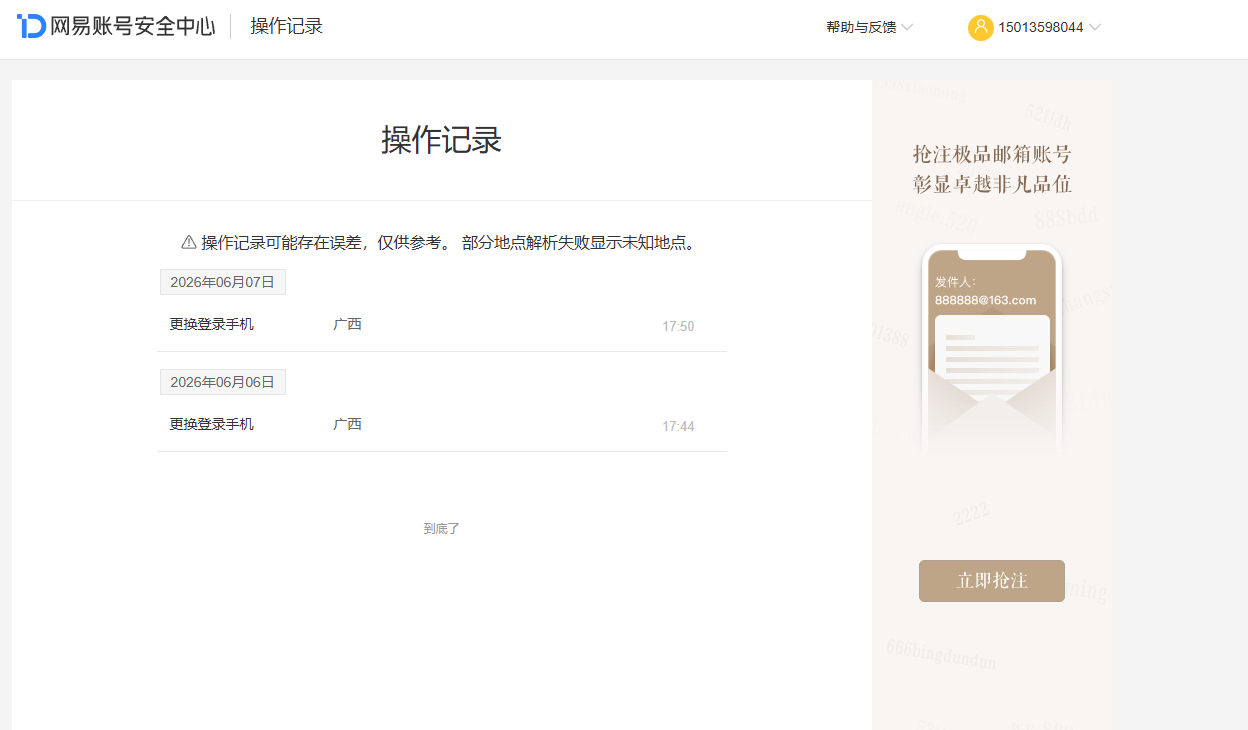Click the 到底了 end-of-list text
Viewport: 1248px width, 730px height.
441,529
